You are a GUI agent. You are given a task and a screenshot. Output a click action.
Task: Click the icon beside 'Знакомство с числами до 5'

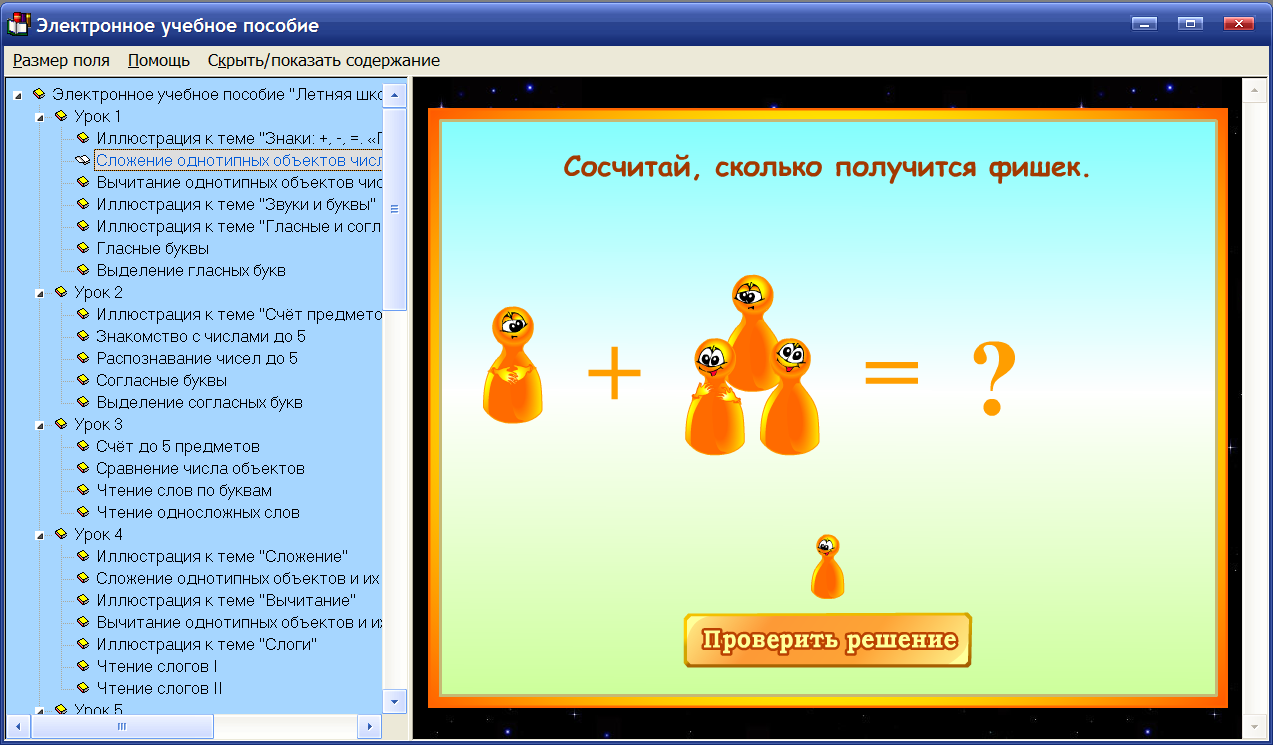click(82, 335)
